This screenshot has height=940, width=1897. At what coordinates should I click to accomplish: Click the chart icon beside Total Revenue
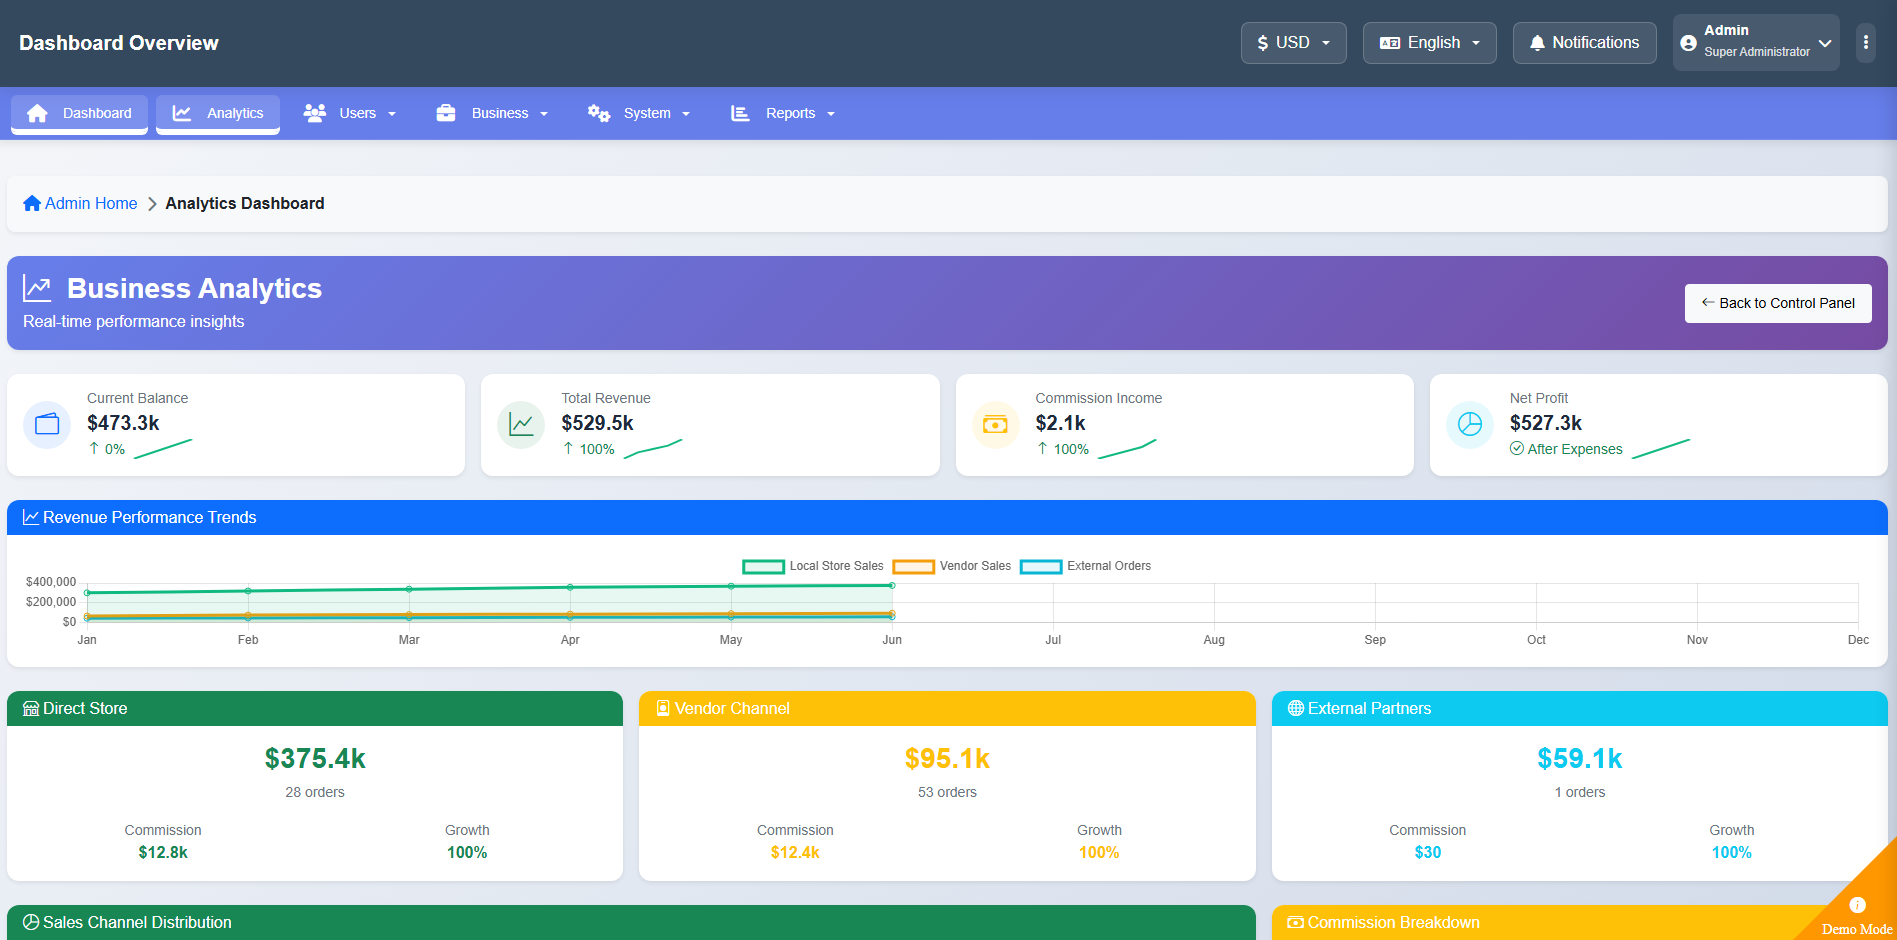coord(521,425)
